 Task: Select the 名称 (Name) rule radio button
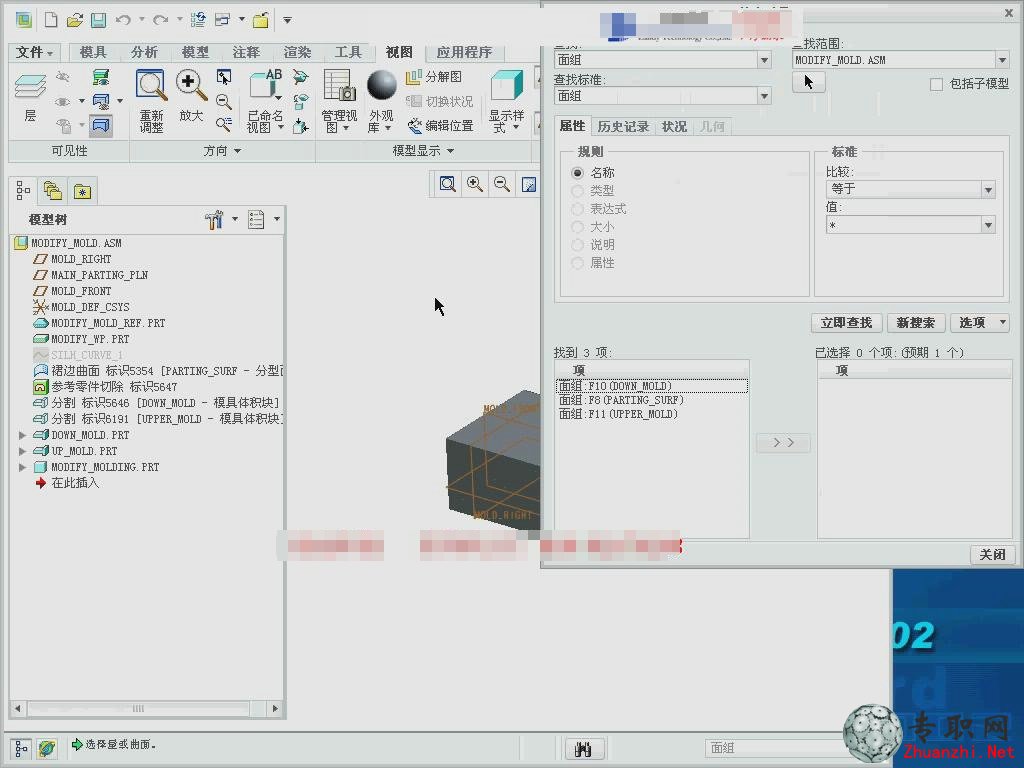tap(577, 173)
